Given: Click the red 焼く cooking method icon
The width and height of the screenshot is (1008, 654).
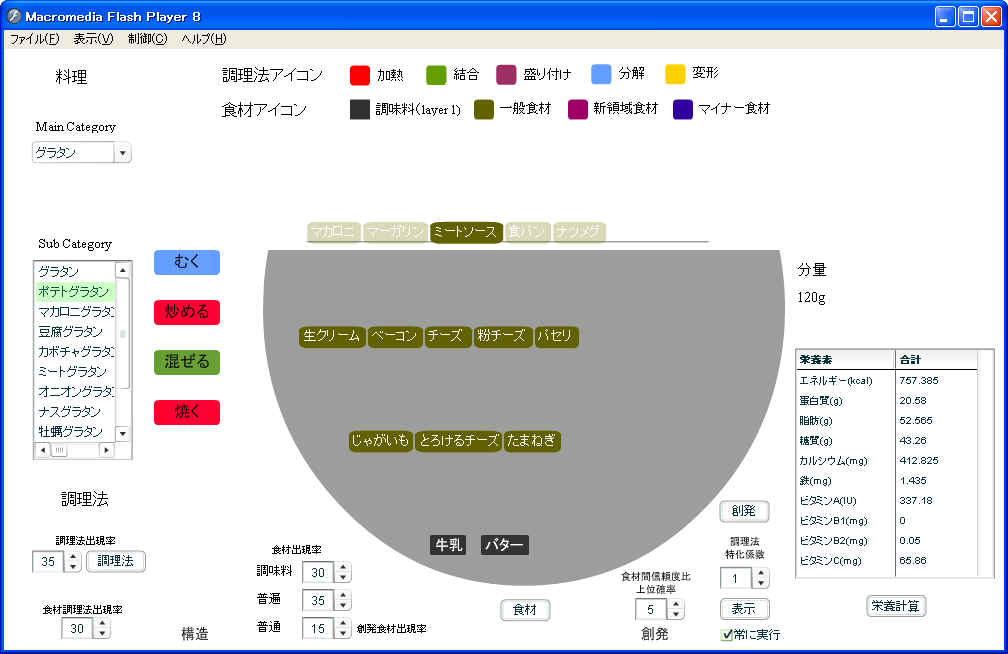Looking at the screenshot, I should click(186, 412).
